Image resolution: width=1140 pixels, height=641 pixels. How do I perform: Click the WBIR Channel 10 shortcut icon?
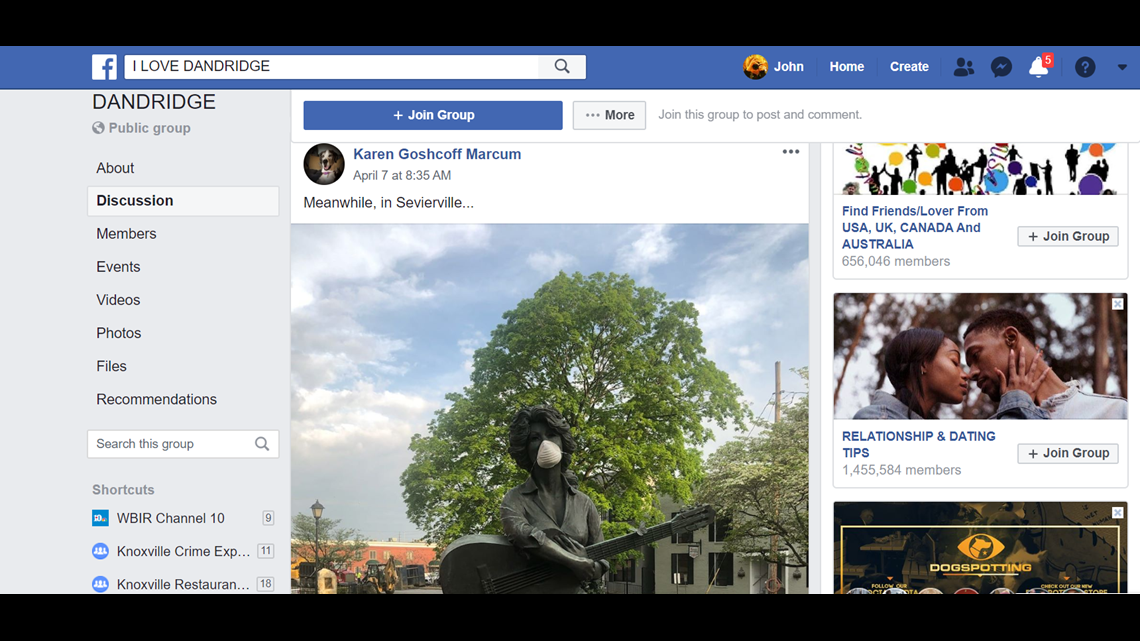click(x=100, y=518)
